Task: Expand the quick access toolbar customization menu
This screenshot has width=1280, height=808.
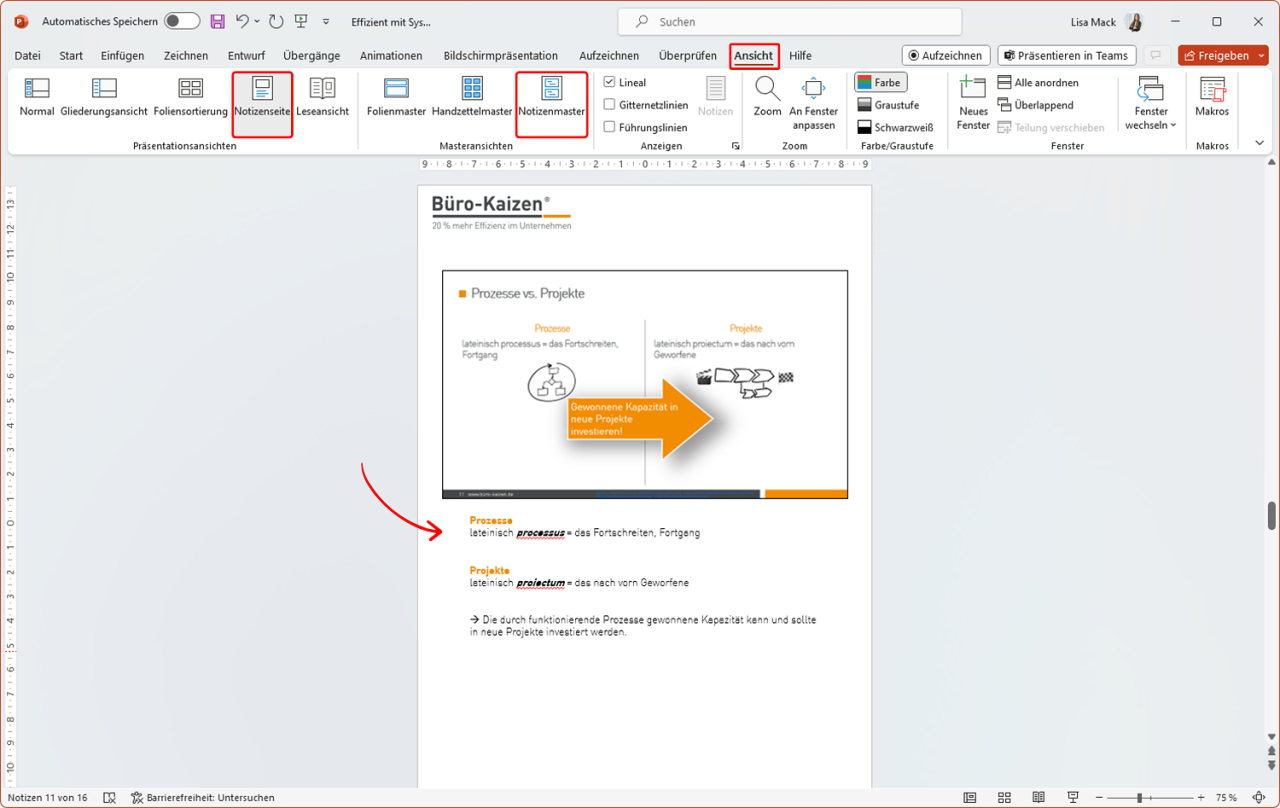Action: click(x=326, y=20)
